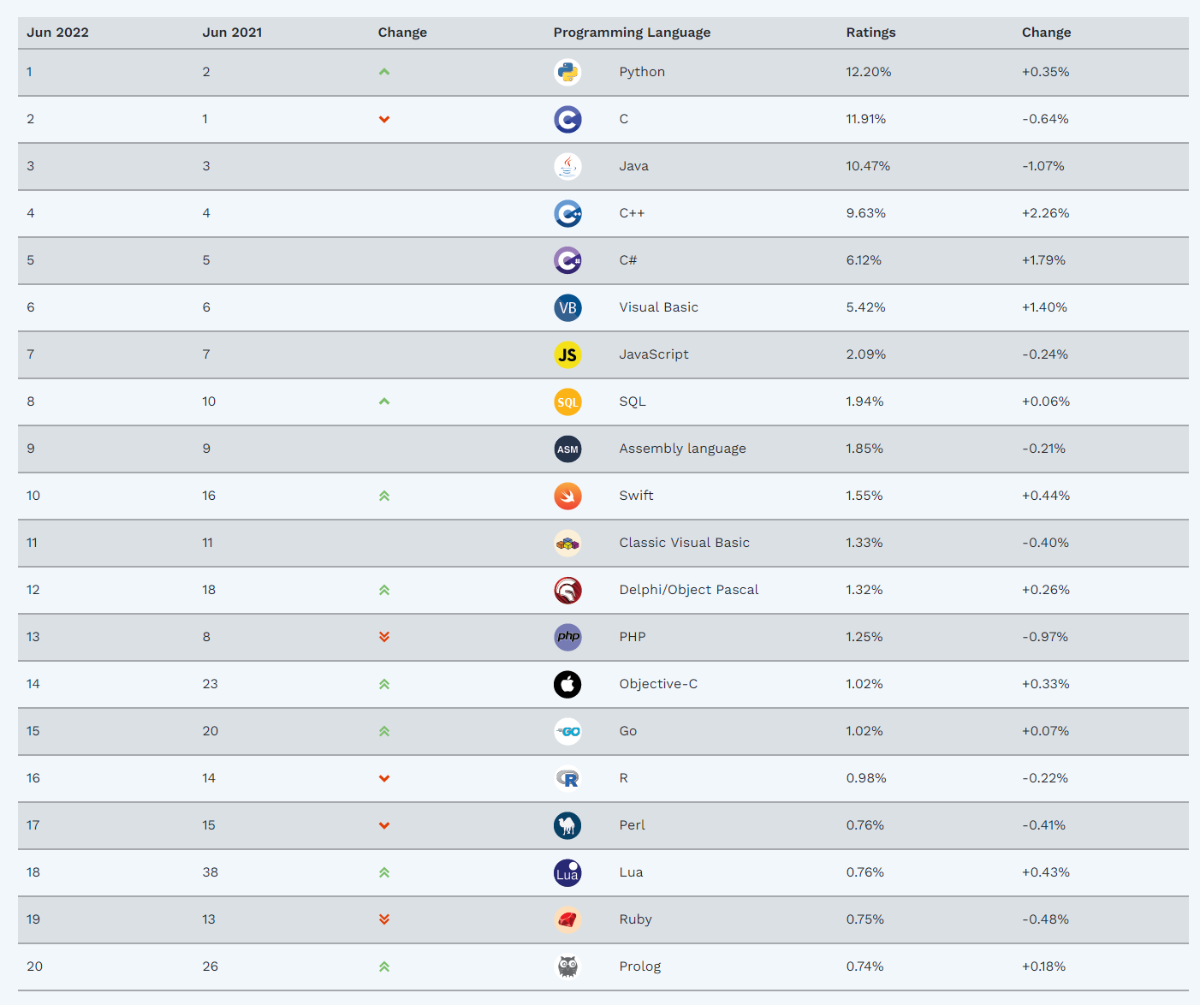Click the red double-down arrow beside PHP
Screen dimensions: 1200x1005
(x=384, y=637)
